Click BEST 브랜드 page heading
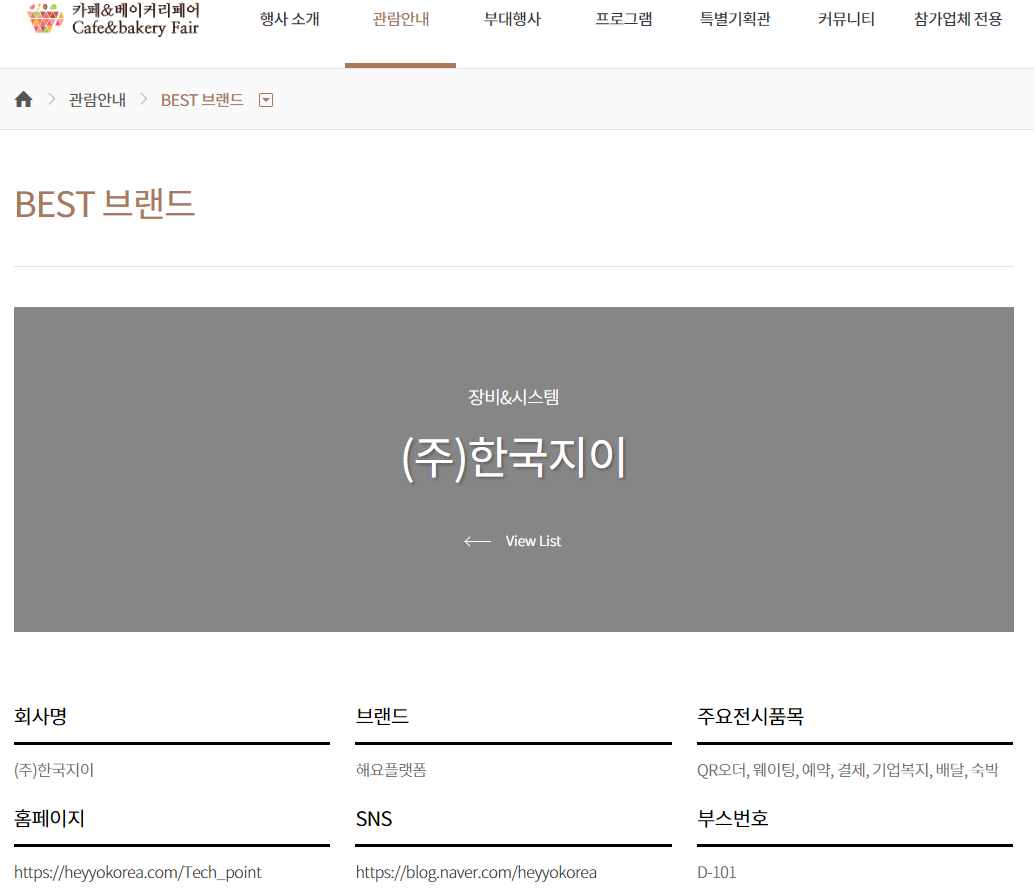The width and height of the screenshot is (1034, 891). pyautogui.click(x=105, y=204)
